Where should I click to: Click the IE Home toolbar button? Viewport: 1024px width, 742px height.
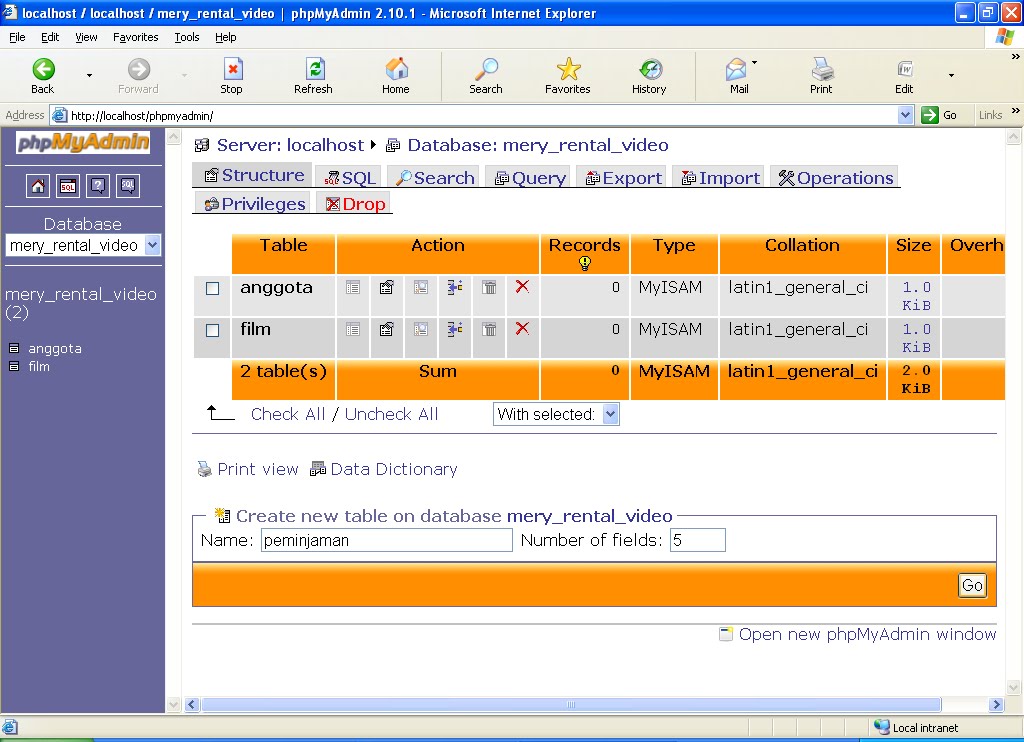[x=396, y=76]
